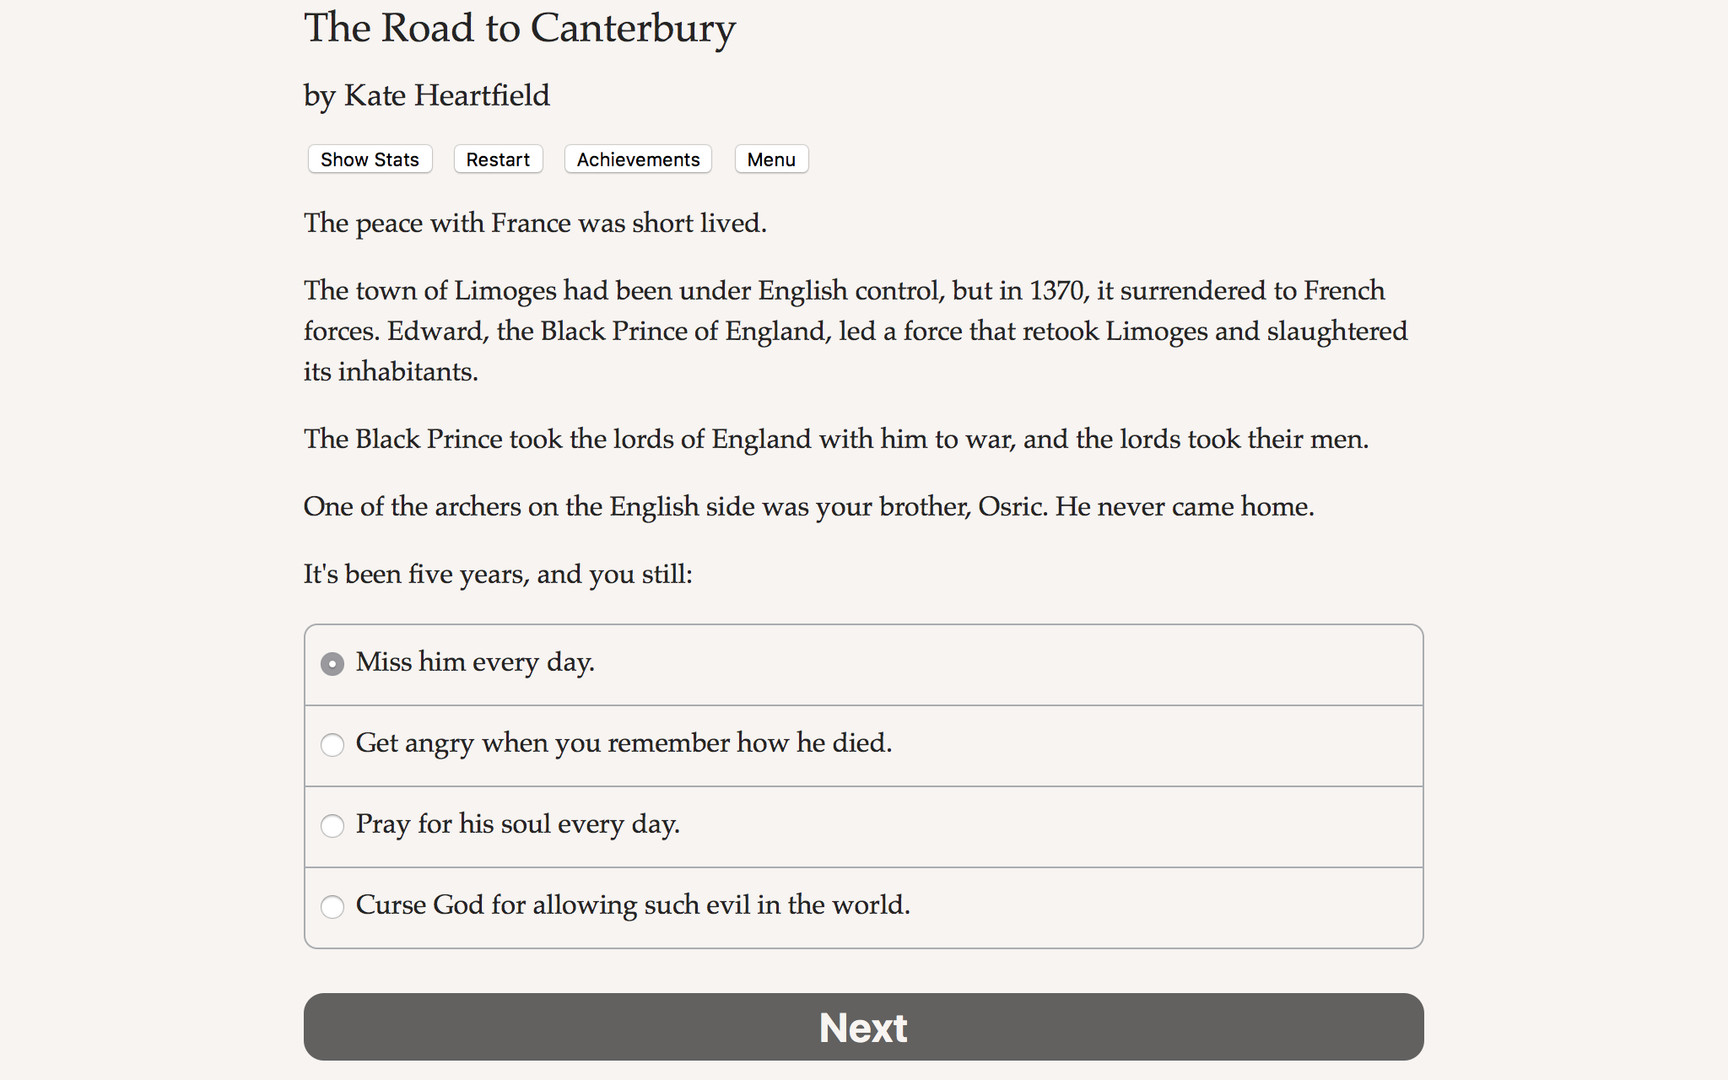Access Menu options for the game
1728x1080 pixels.
tap(771, 159)
